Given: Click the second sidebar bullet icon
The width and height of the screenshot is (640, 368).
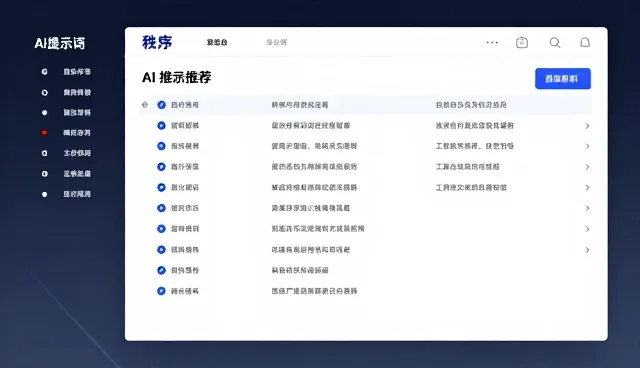Looking at the screenshot, I should (x=44, y=93).
